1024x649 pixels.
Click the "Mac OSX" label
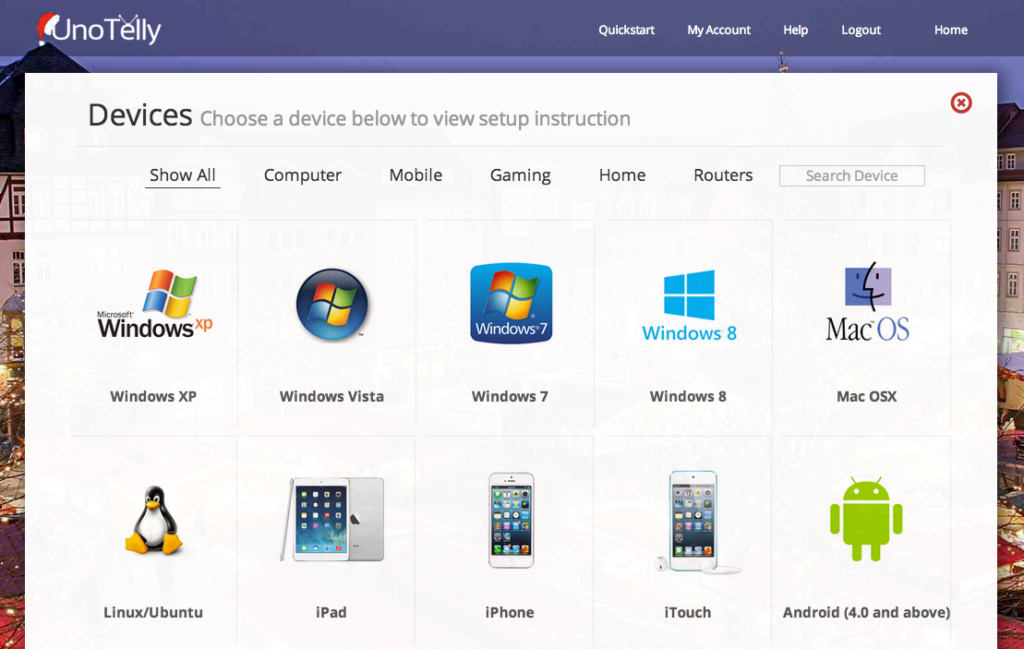point(867,396)
